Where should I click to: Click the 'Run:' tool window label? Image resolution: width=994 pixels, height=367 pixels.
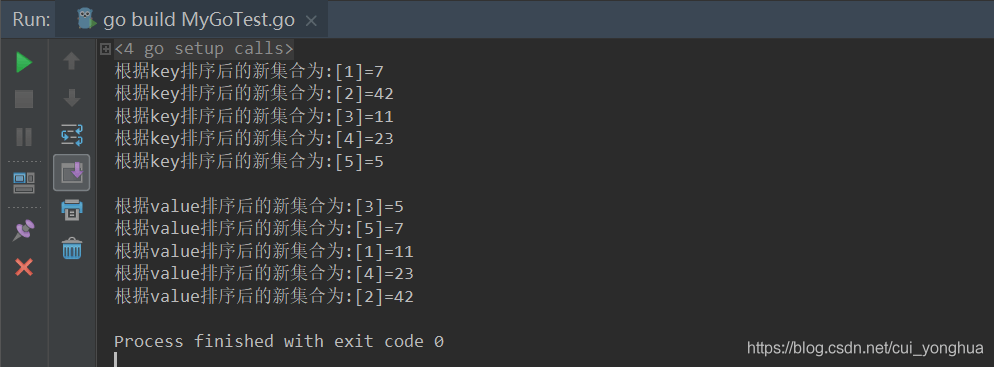(32, 20)
